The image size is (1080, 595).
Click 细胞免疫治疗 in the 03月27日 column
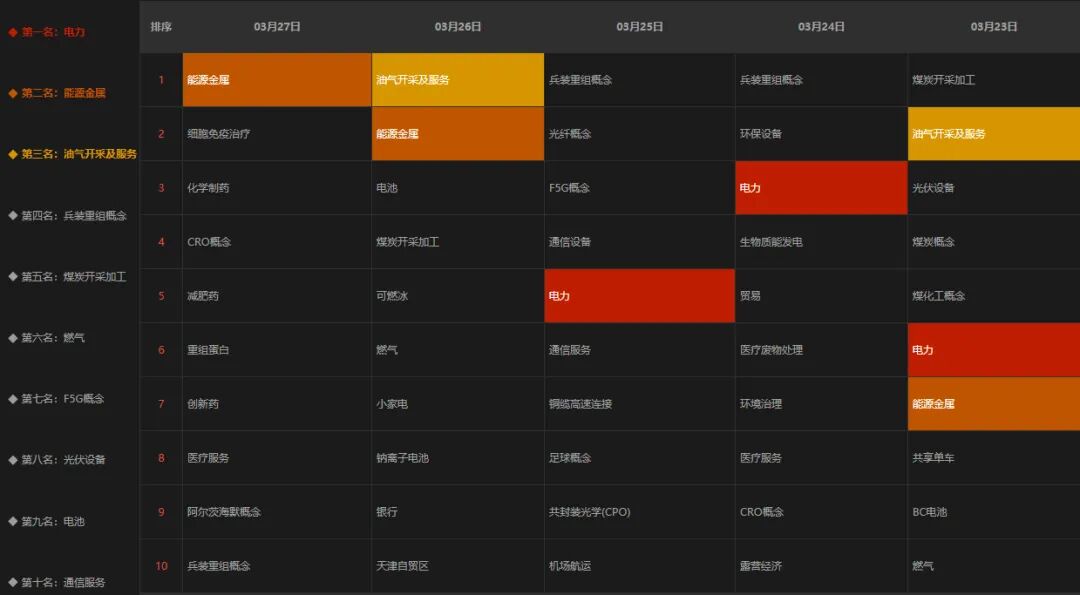(x=219, y=134)
